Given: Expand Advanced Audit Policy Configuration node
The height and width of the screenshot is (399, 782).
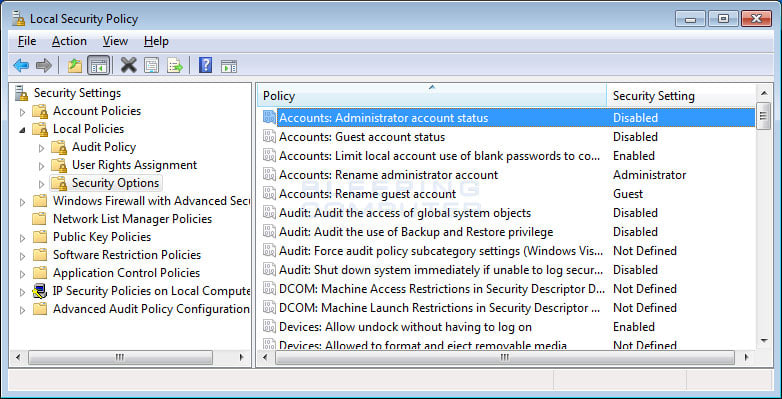Looking at the screenshot, I should pos(22,310).
